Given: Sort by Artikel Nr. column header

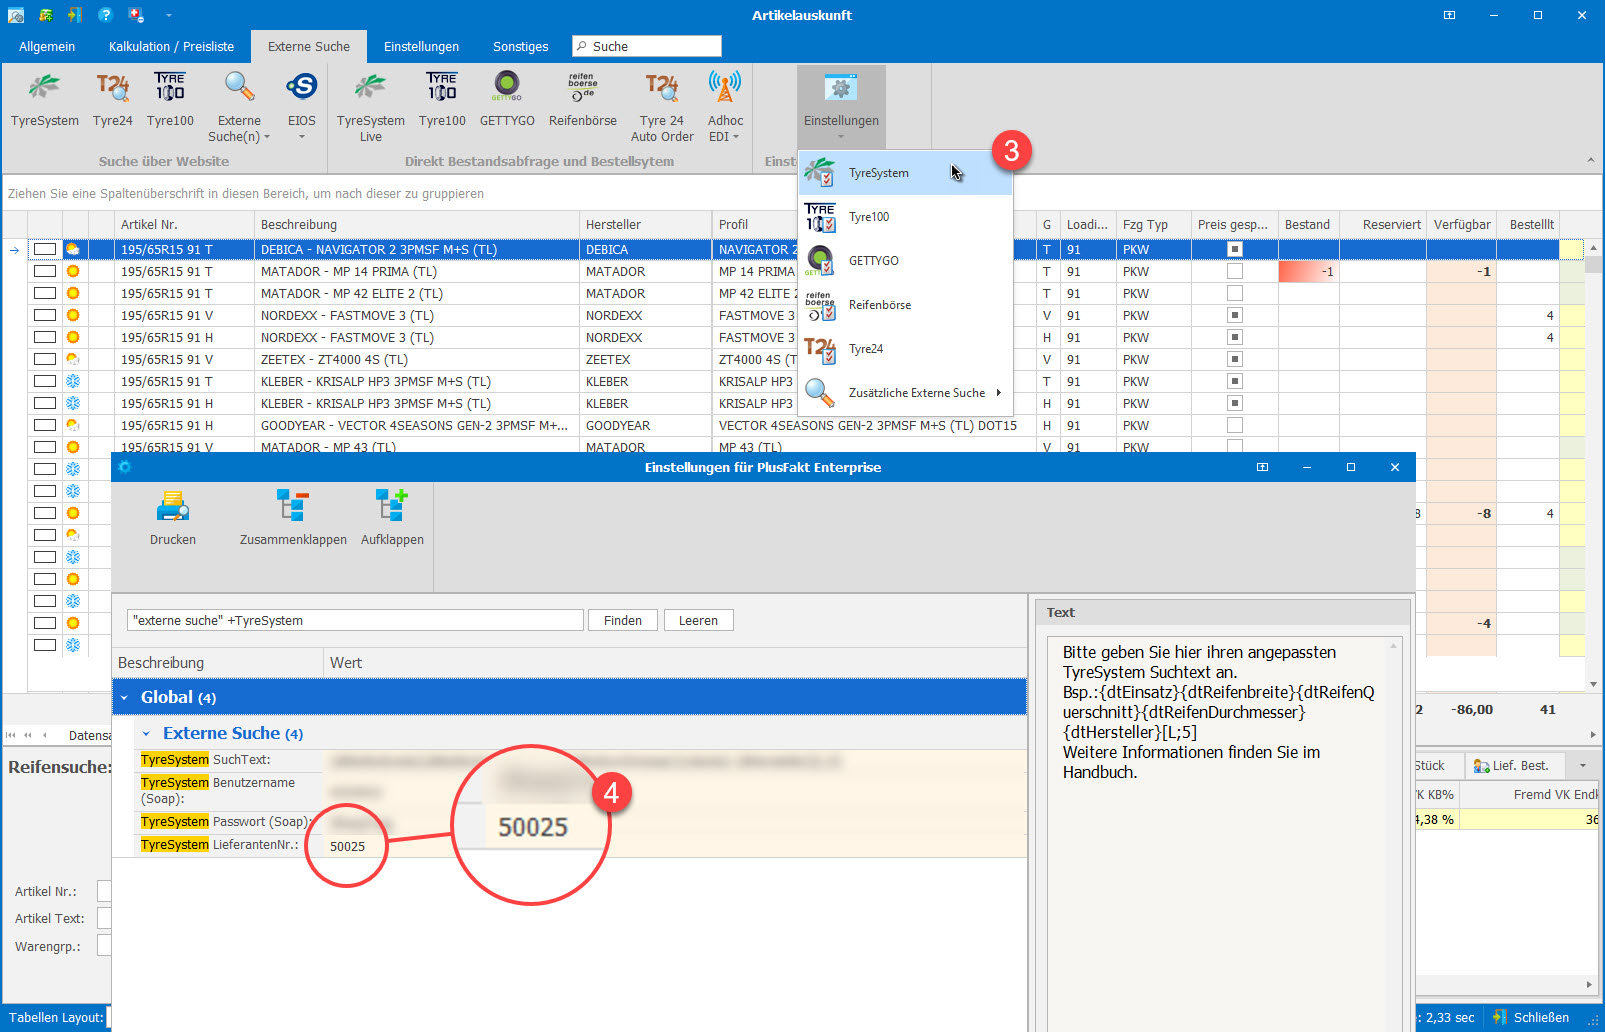Looking at the screenshot, I should pyautogui.click(x=184, y=224).
